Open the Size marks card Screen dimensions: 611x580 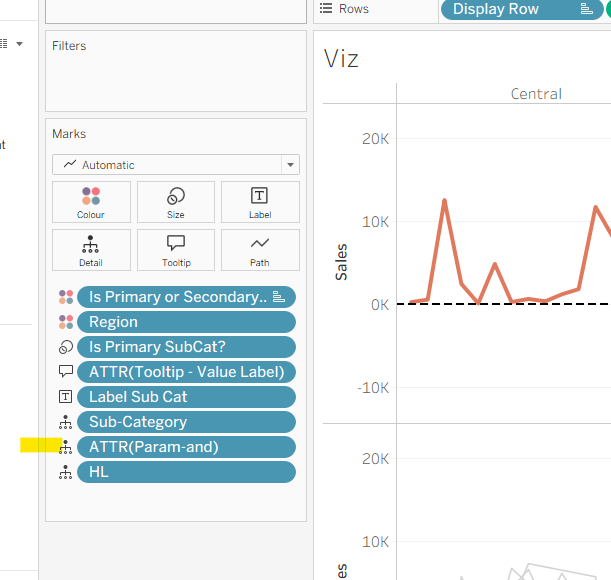[175, 202]
